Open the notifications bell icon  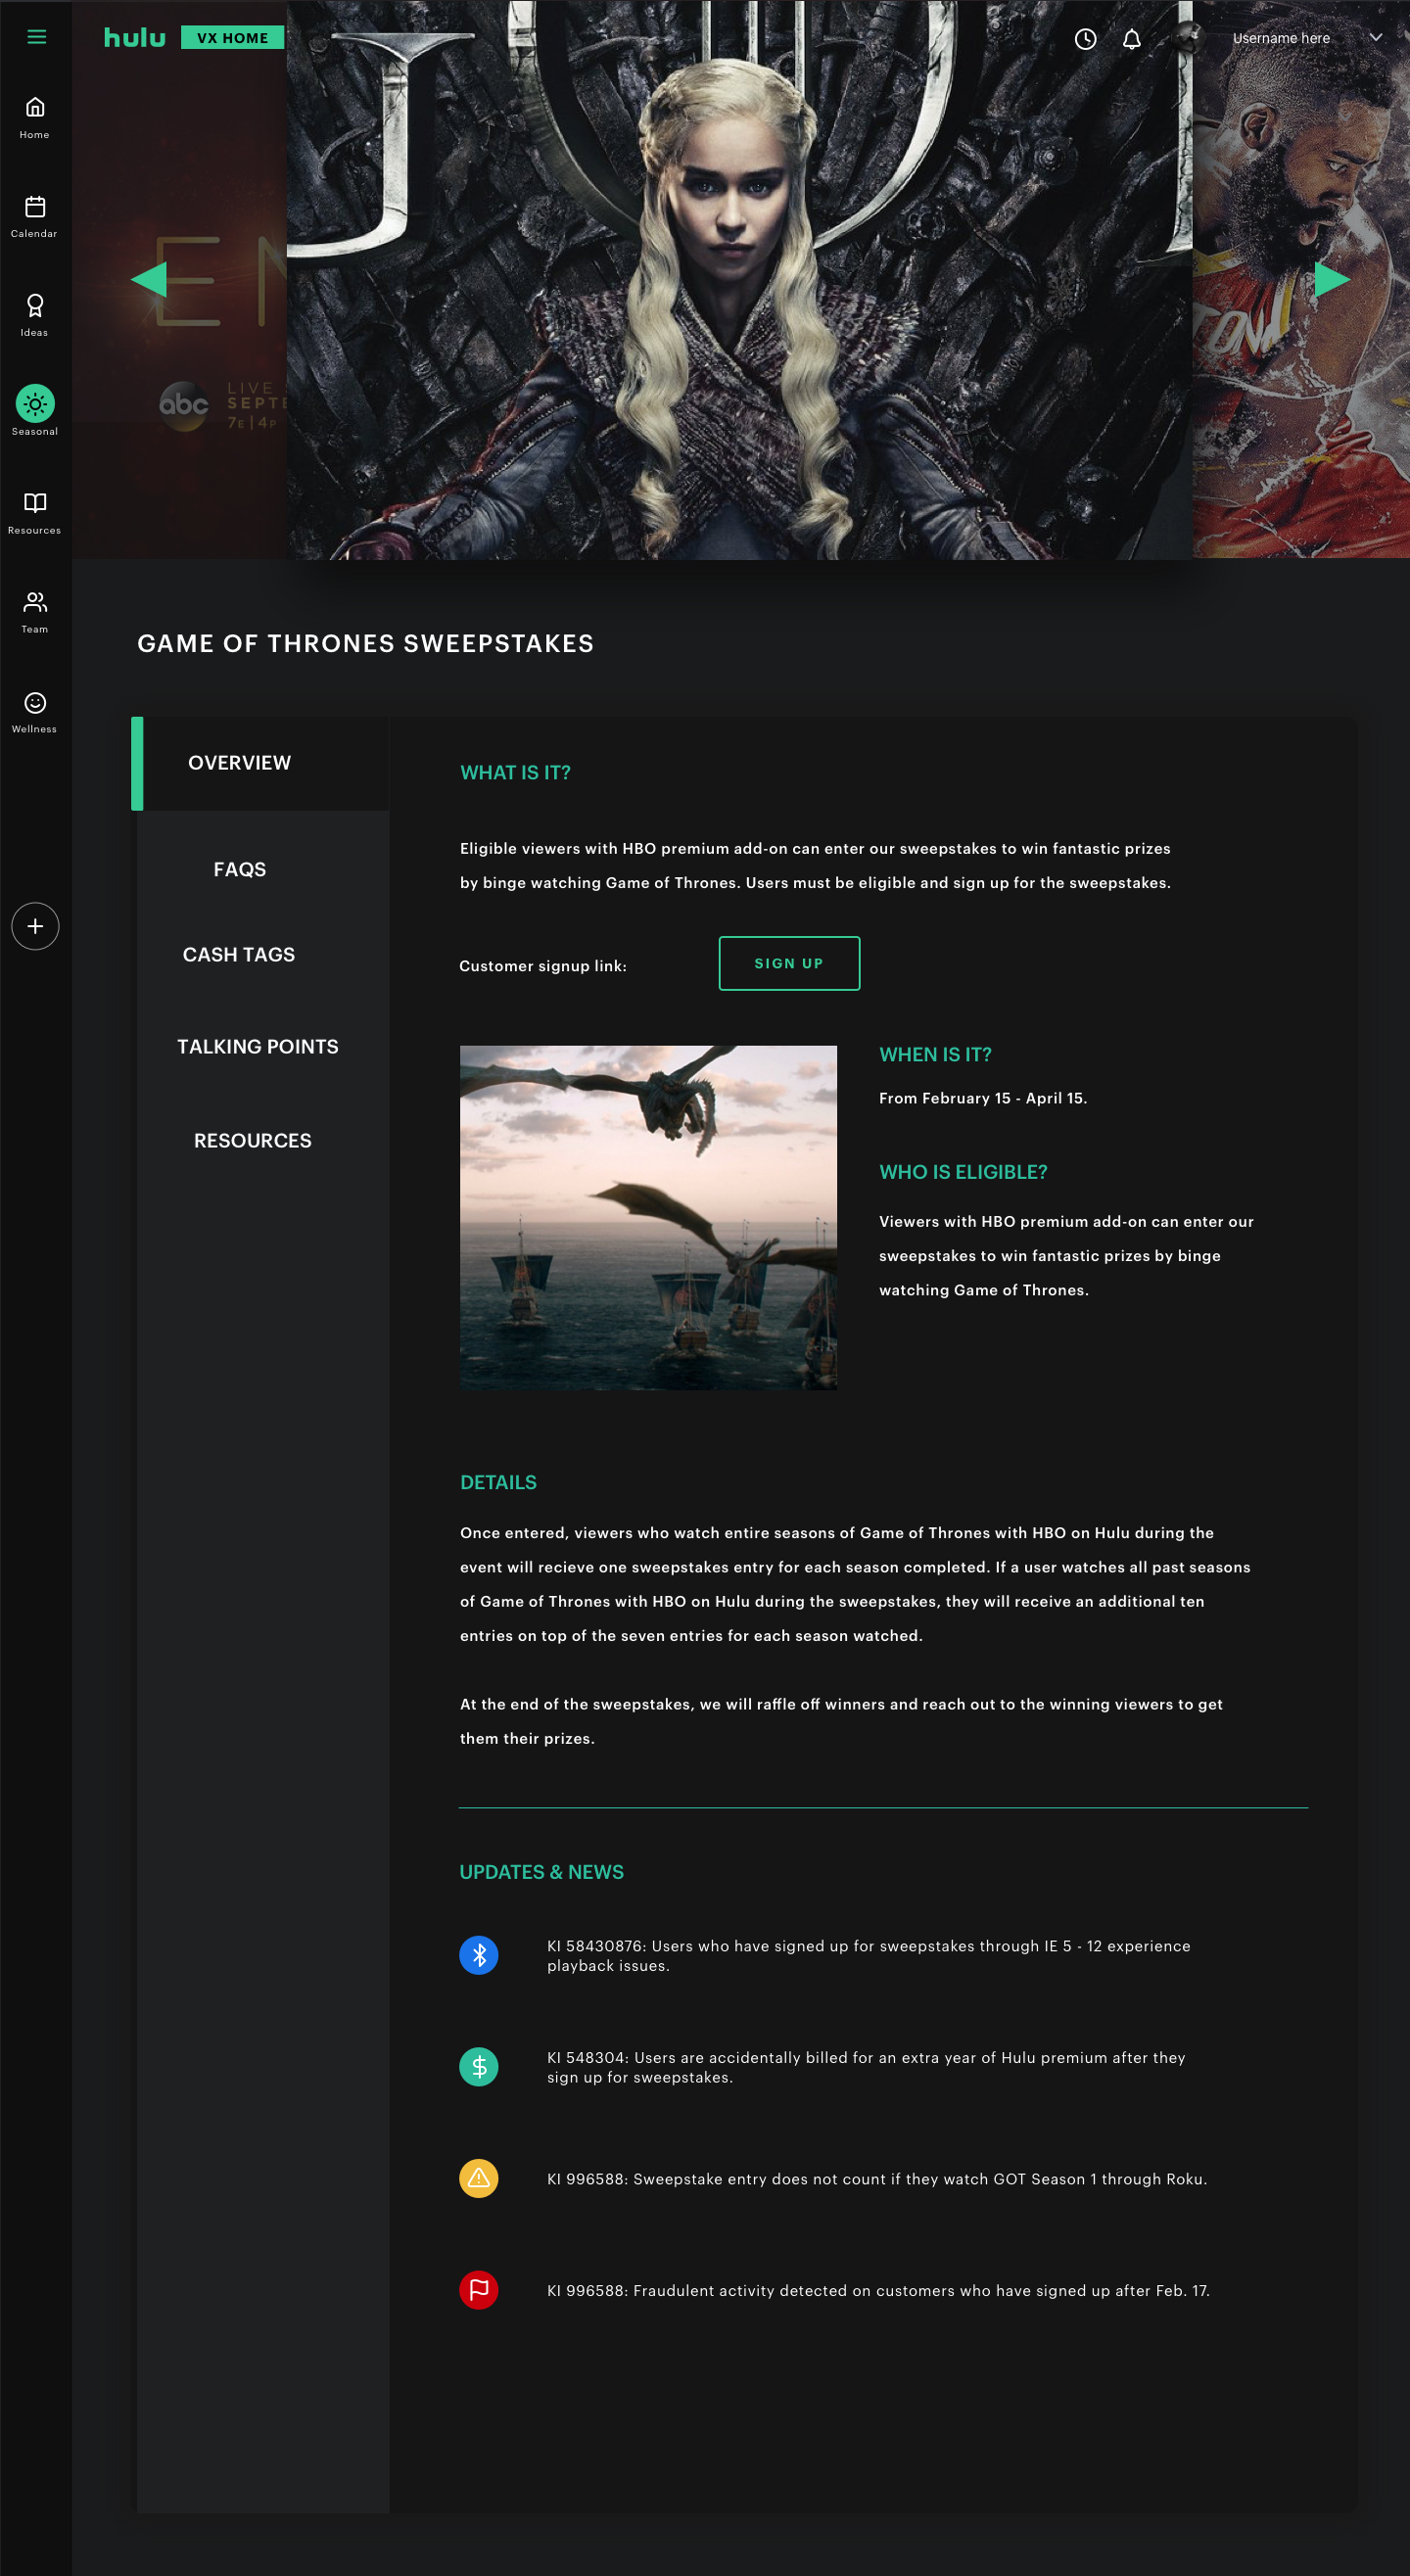(x=1132, y=39)
